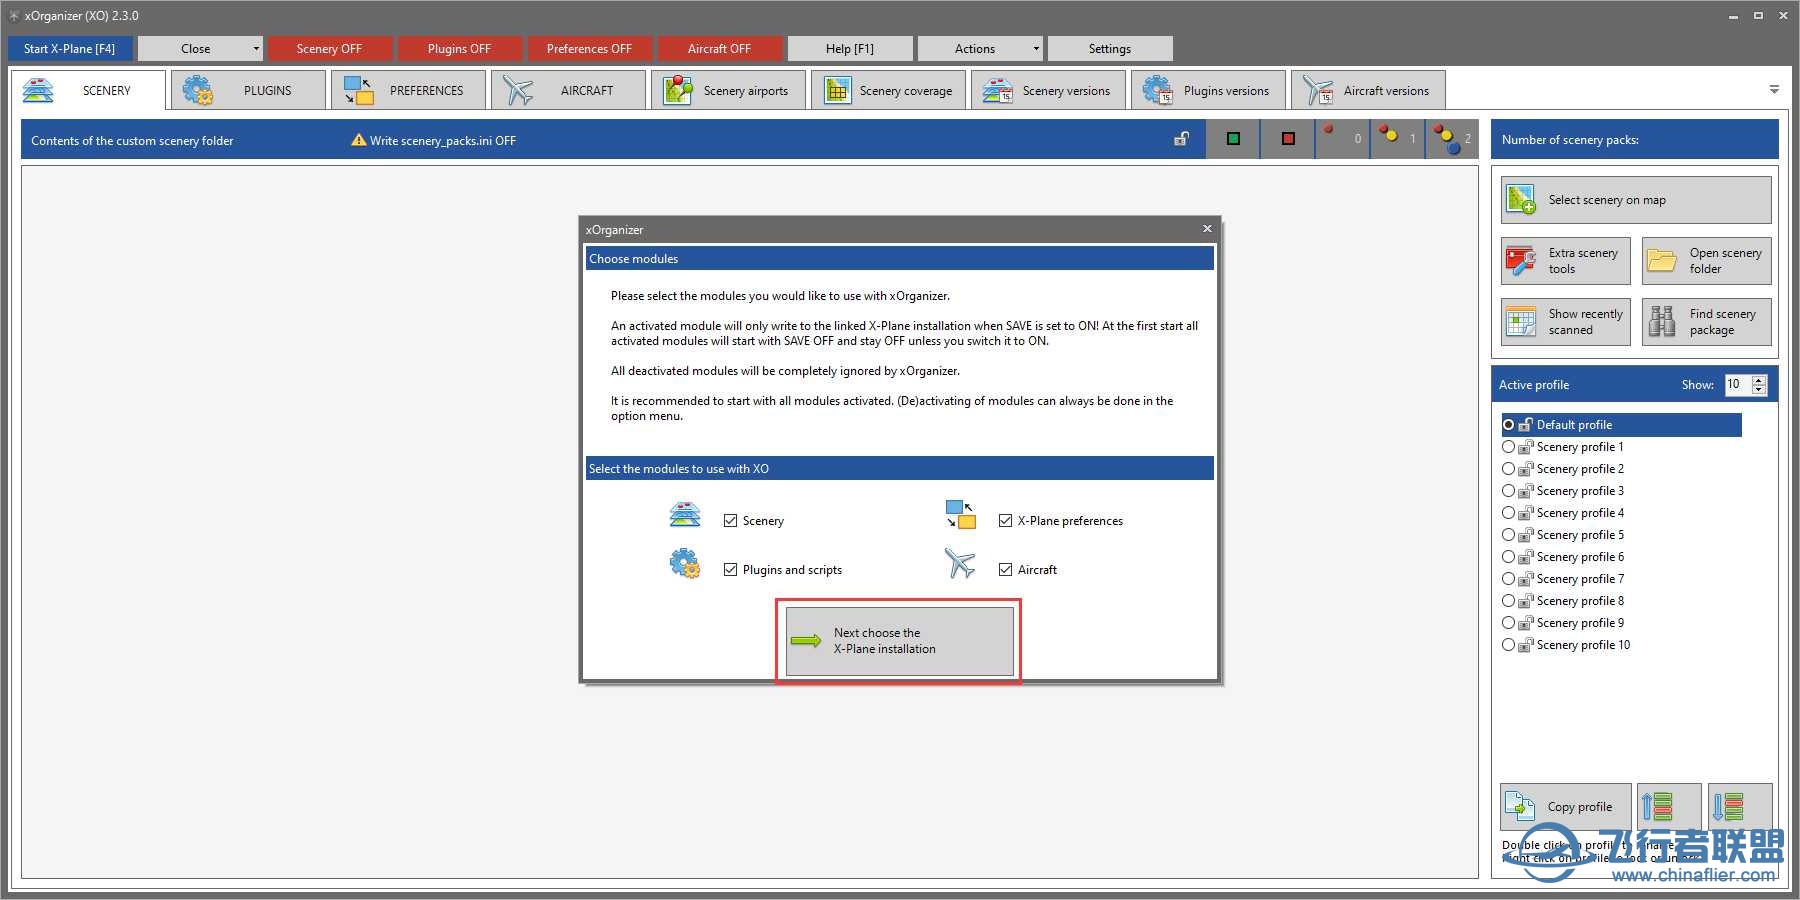Screen dimensions: 1800x900
Task: Open the Aircraft versions tab
Action: click(x=1368, y=90)
